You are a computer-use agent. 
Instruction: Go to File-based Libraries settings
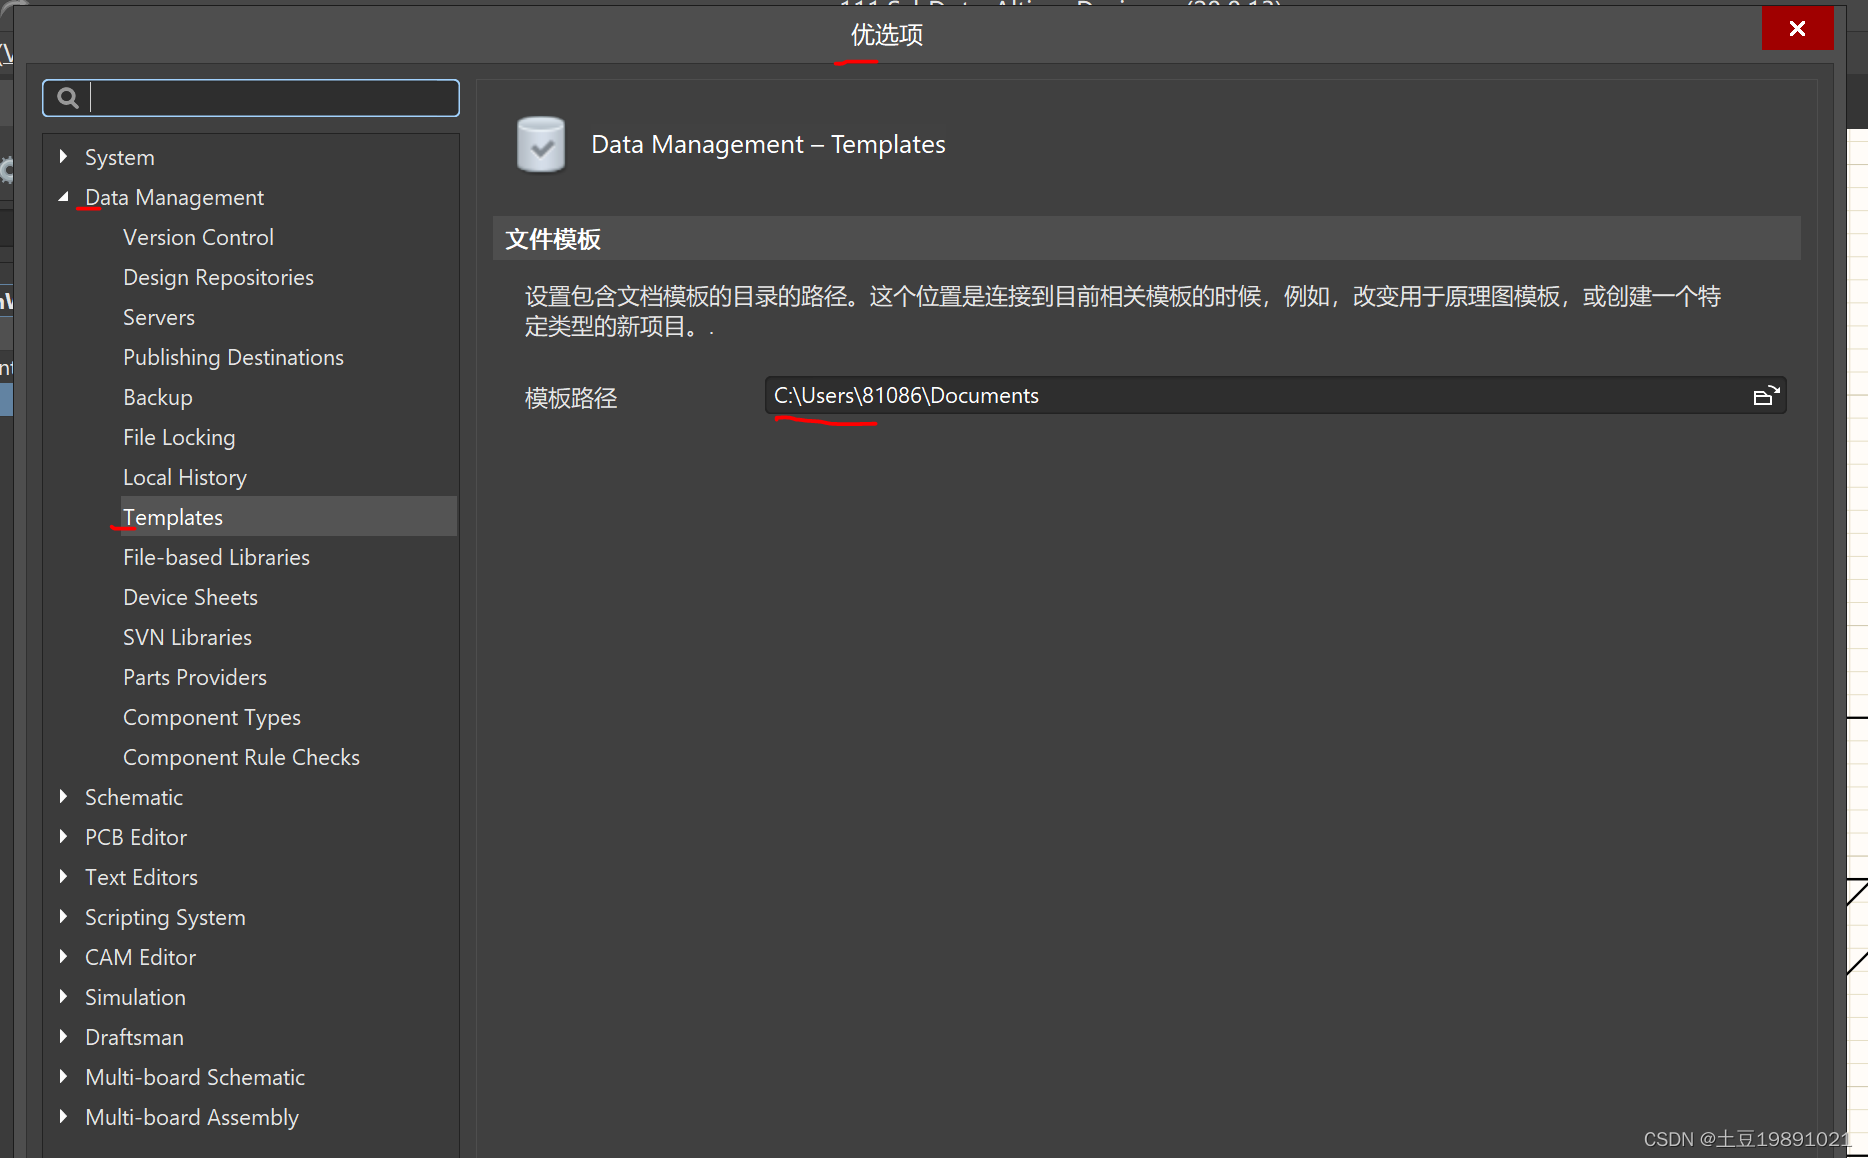pyautogui.click(x=216, y=557)
